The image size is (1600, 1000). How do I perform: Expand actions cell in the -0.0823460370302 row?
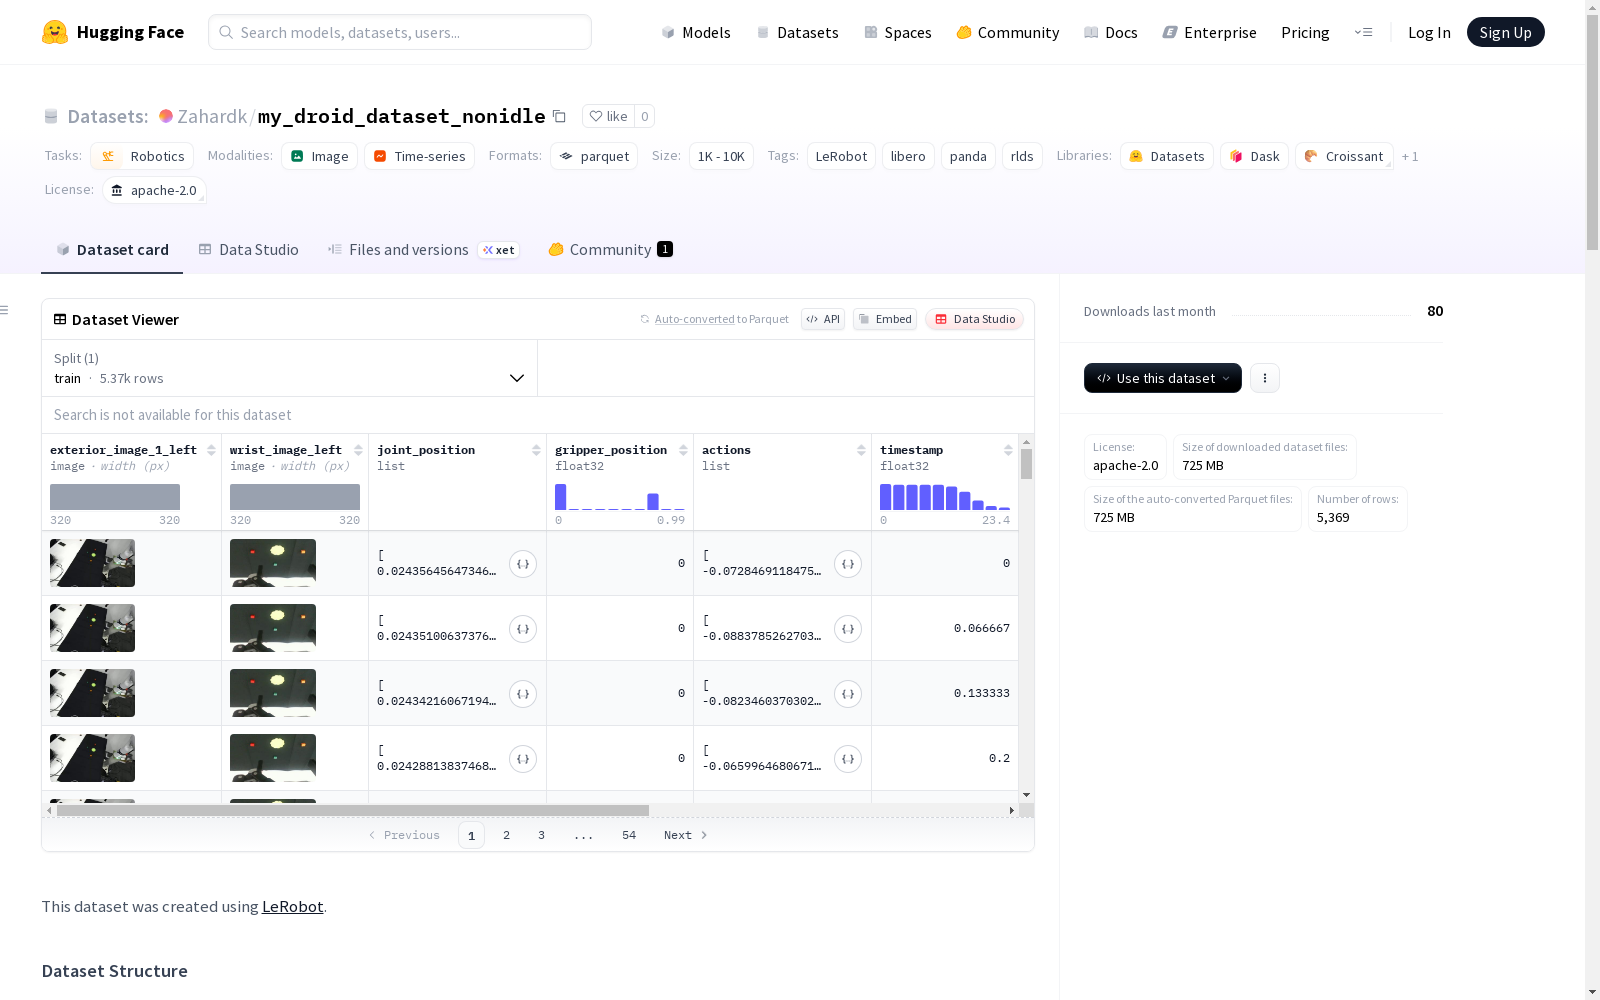[x=848, y=694]
